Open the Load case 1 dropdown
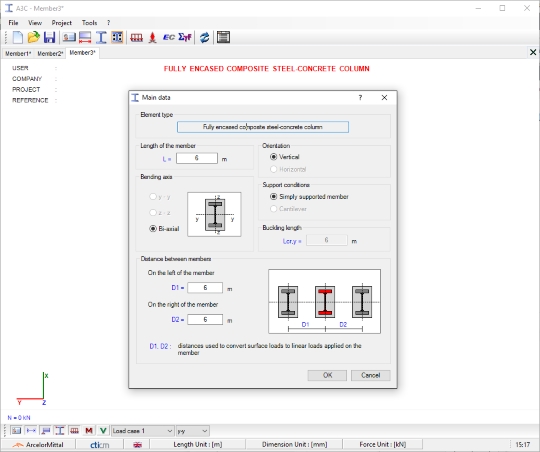Screen dimensions: 540x452 click(143, 431)
